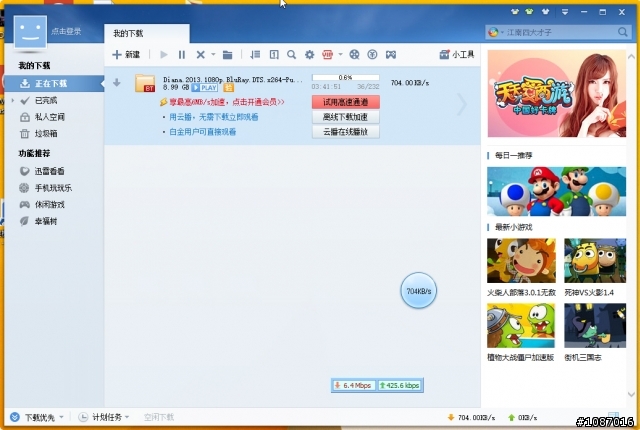Screen dimensions: 640x430
Task: Open the download folder icon in toolbar
Action: click(227, 54)
